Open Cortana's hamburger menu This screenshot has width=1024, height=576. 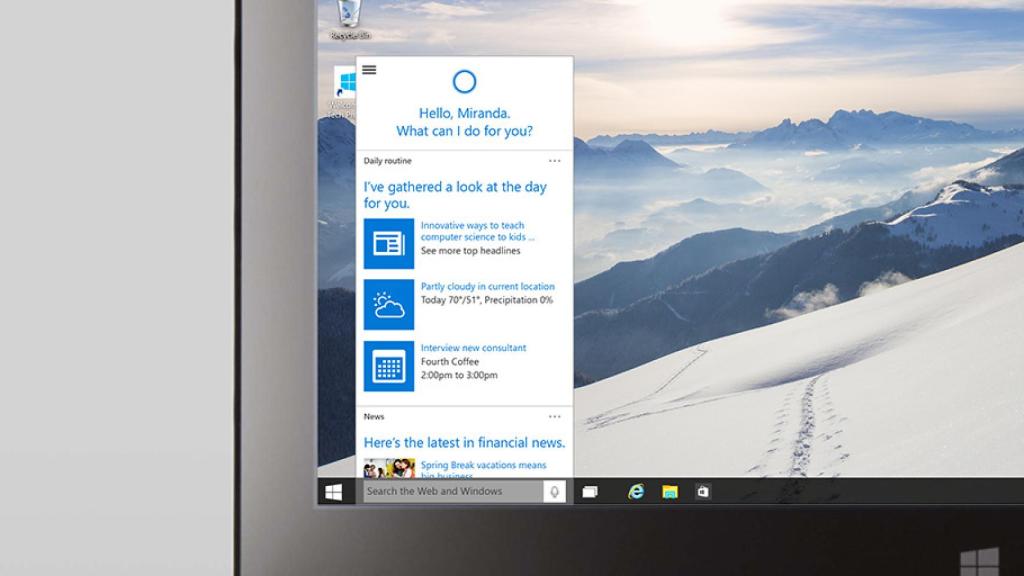[x=369, y=70]
